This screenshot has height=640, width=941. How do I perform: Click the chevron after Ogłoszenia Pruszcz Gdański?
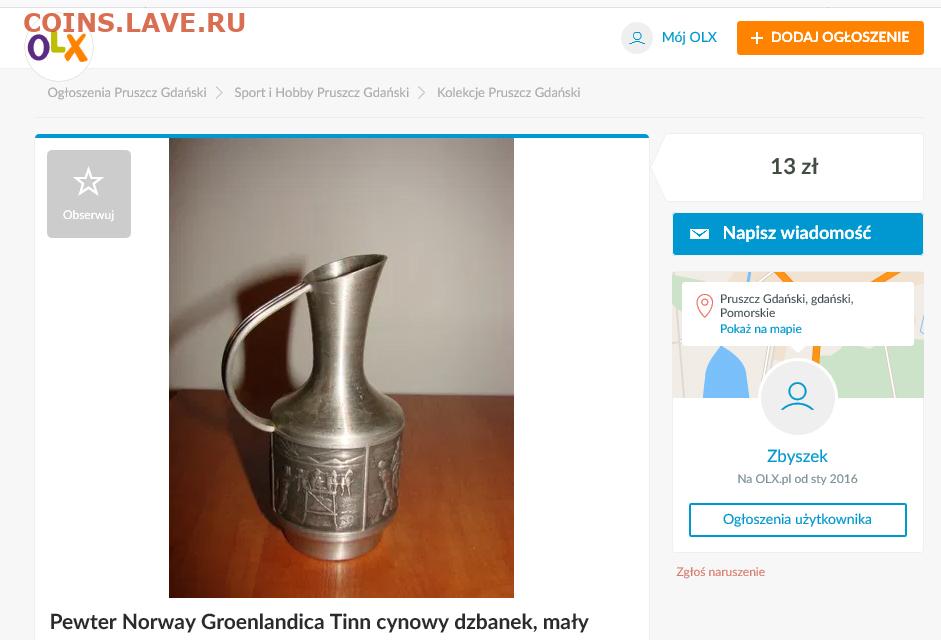[x=220, y=92]
